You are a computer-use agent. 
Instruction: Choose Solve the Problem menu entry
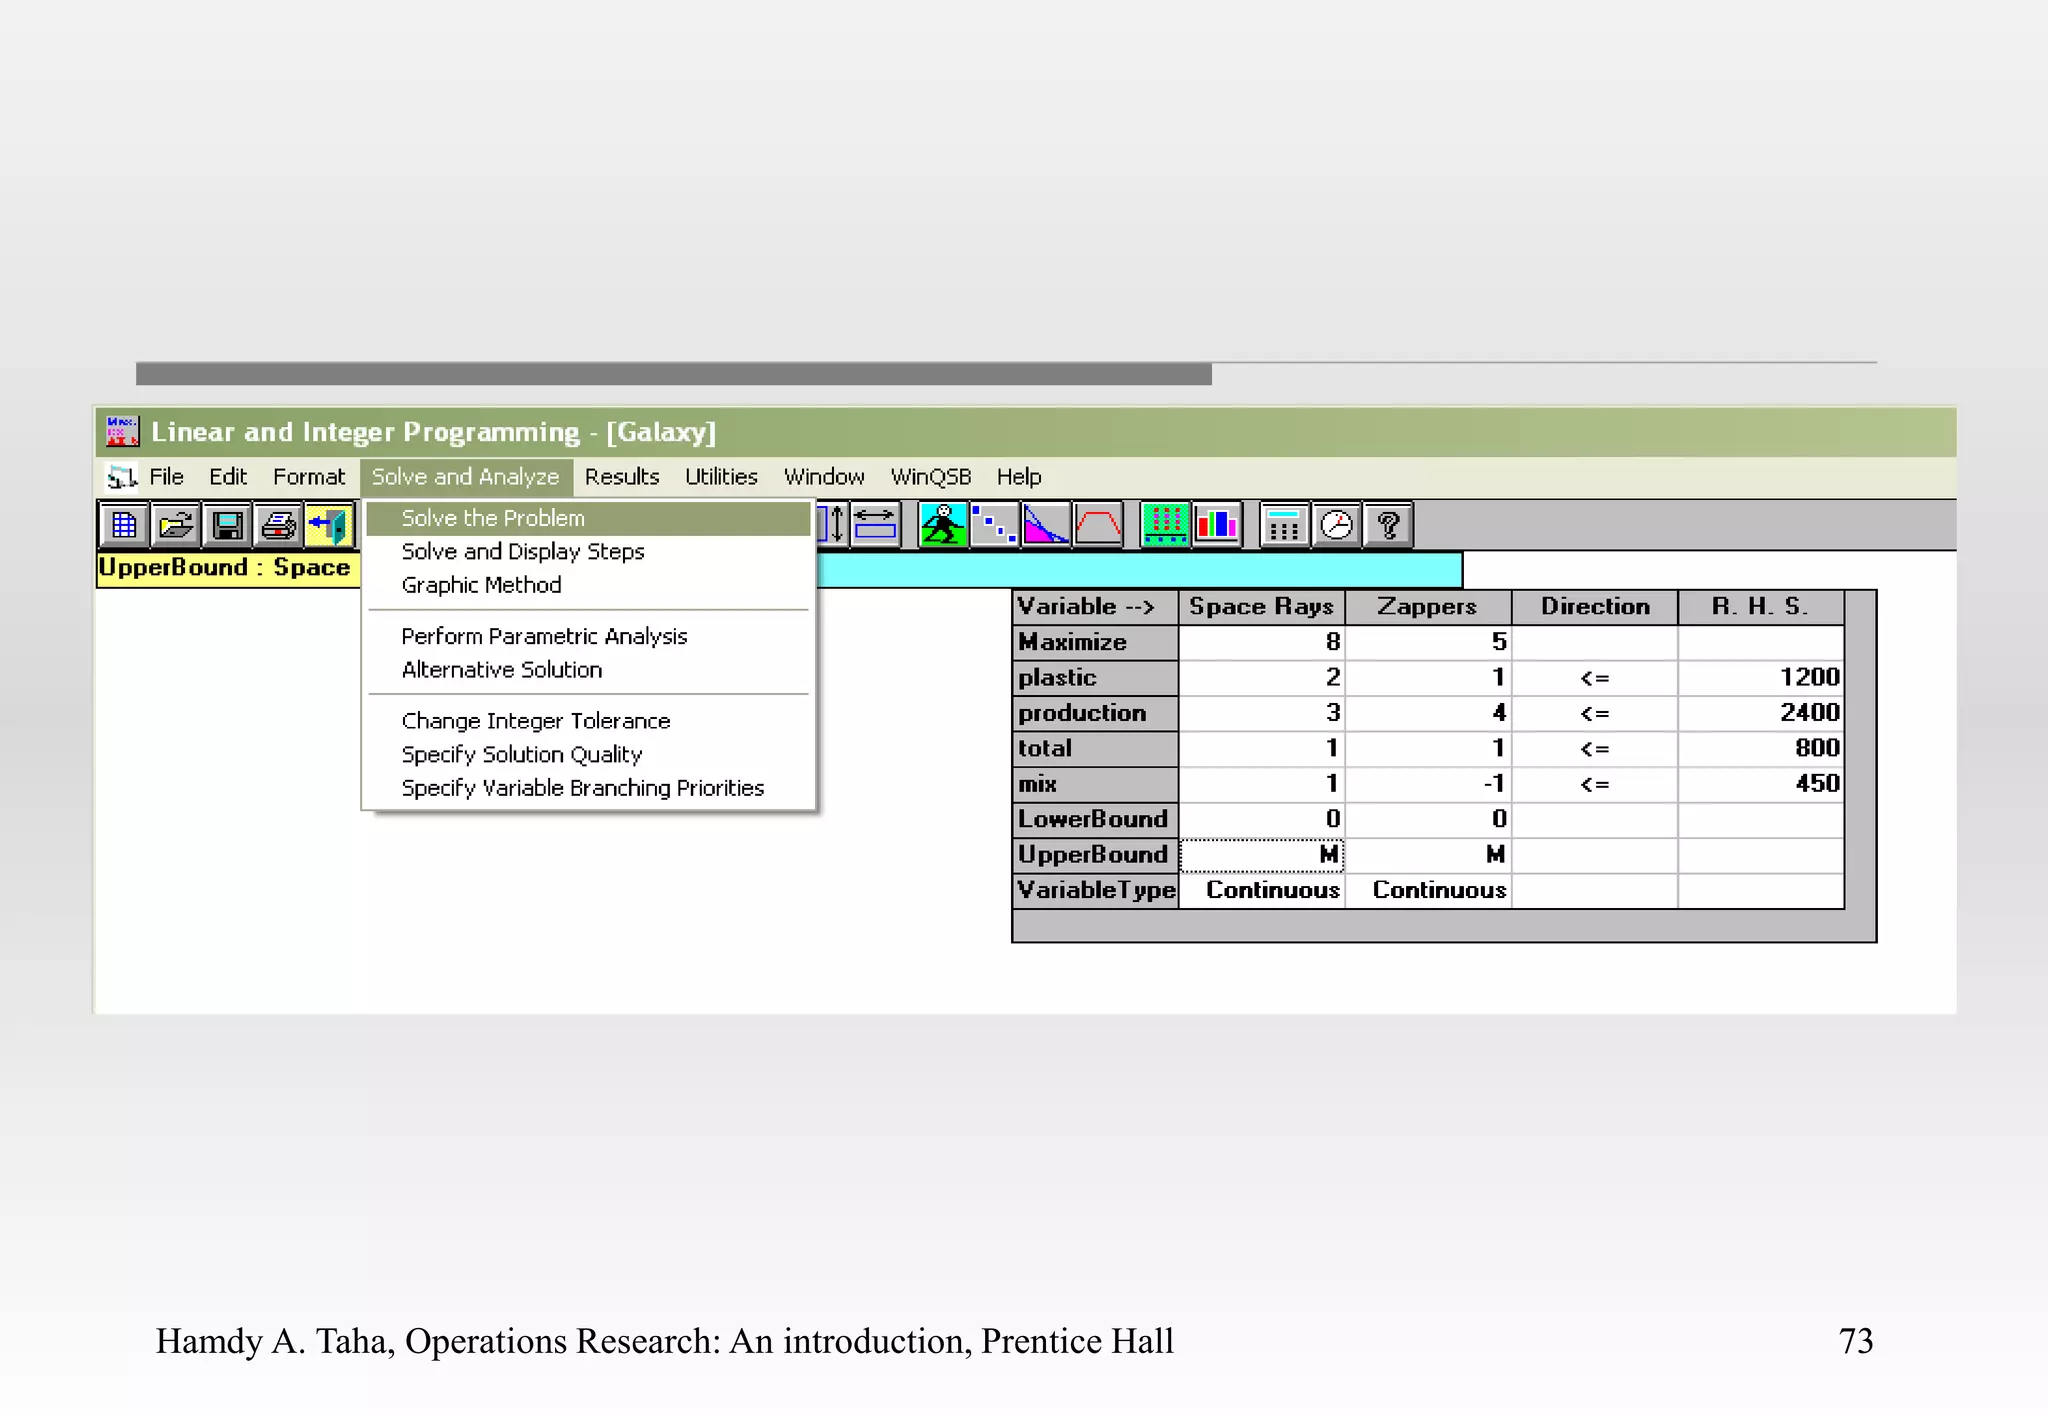coord(493,518)
